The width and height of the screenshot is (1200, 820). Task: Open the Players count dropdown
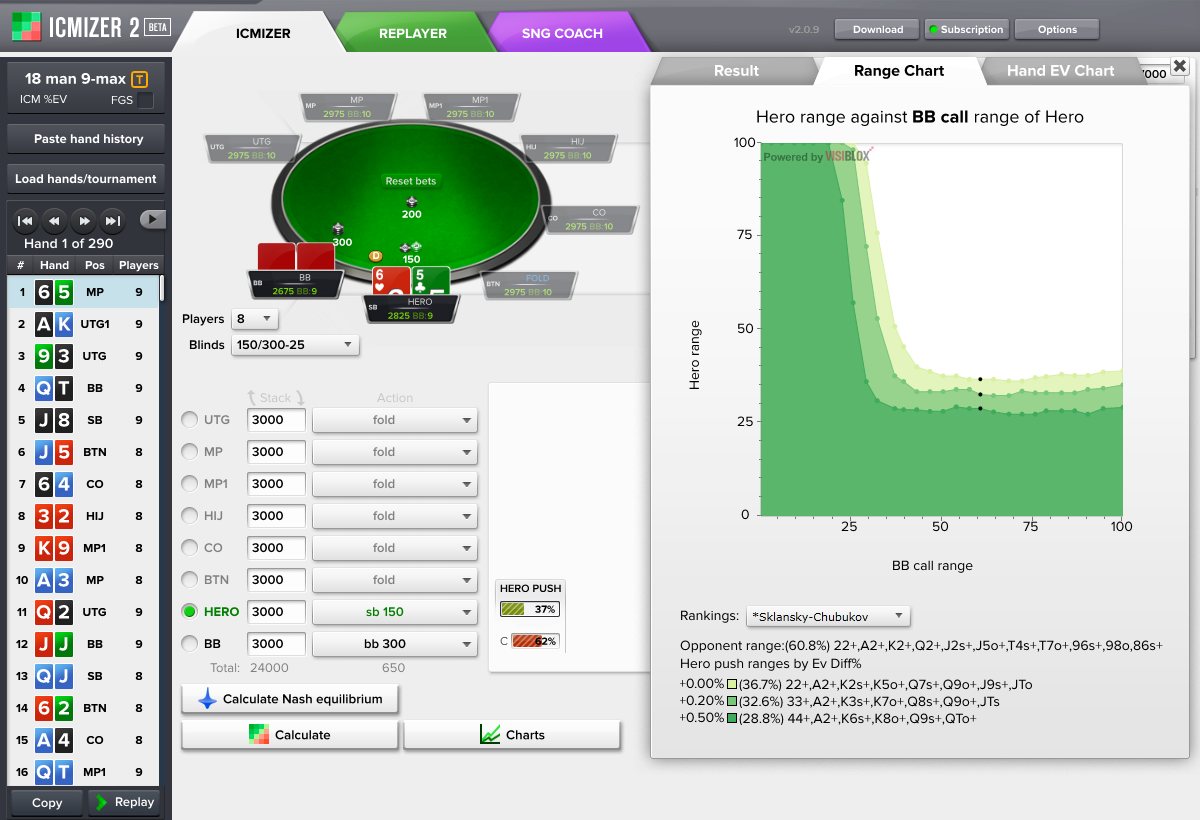[254, 319]
